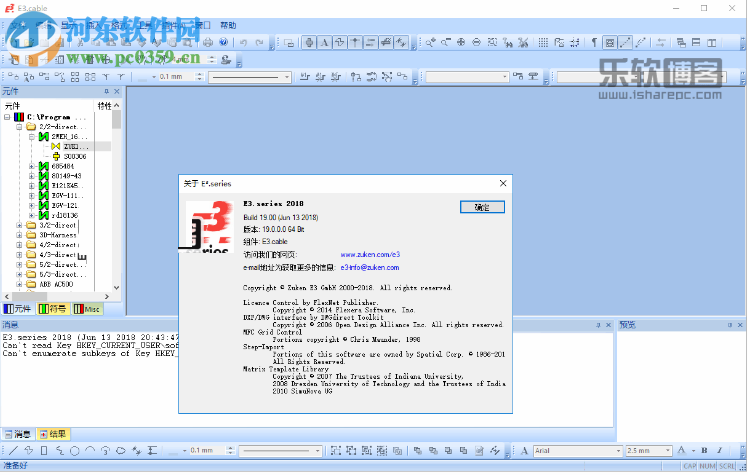Switch to the 元件 tab at the panel bottom
Screen dimensions: 748x475
pyautogui.click(x=17, y=309)
